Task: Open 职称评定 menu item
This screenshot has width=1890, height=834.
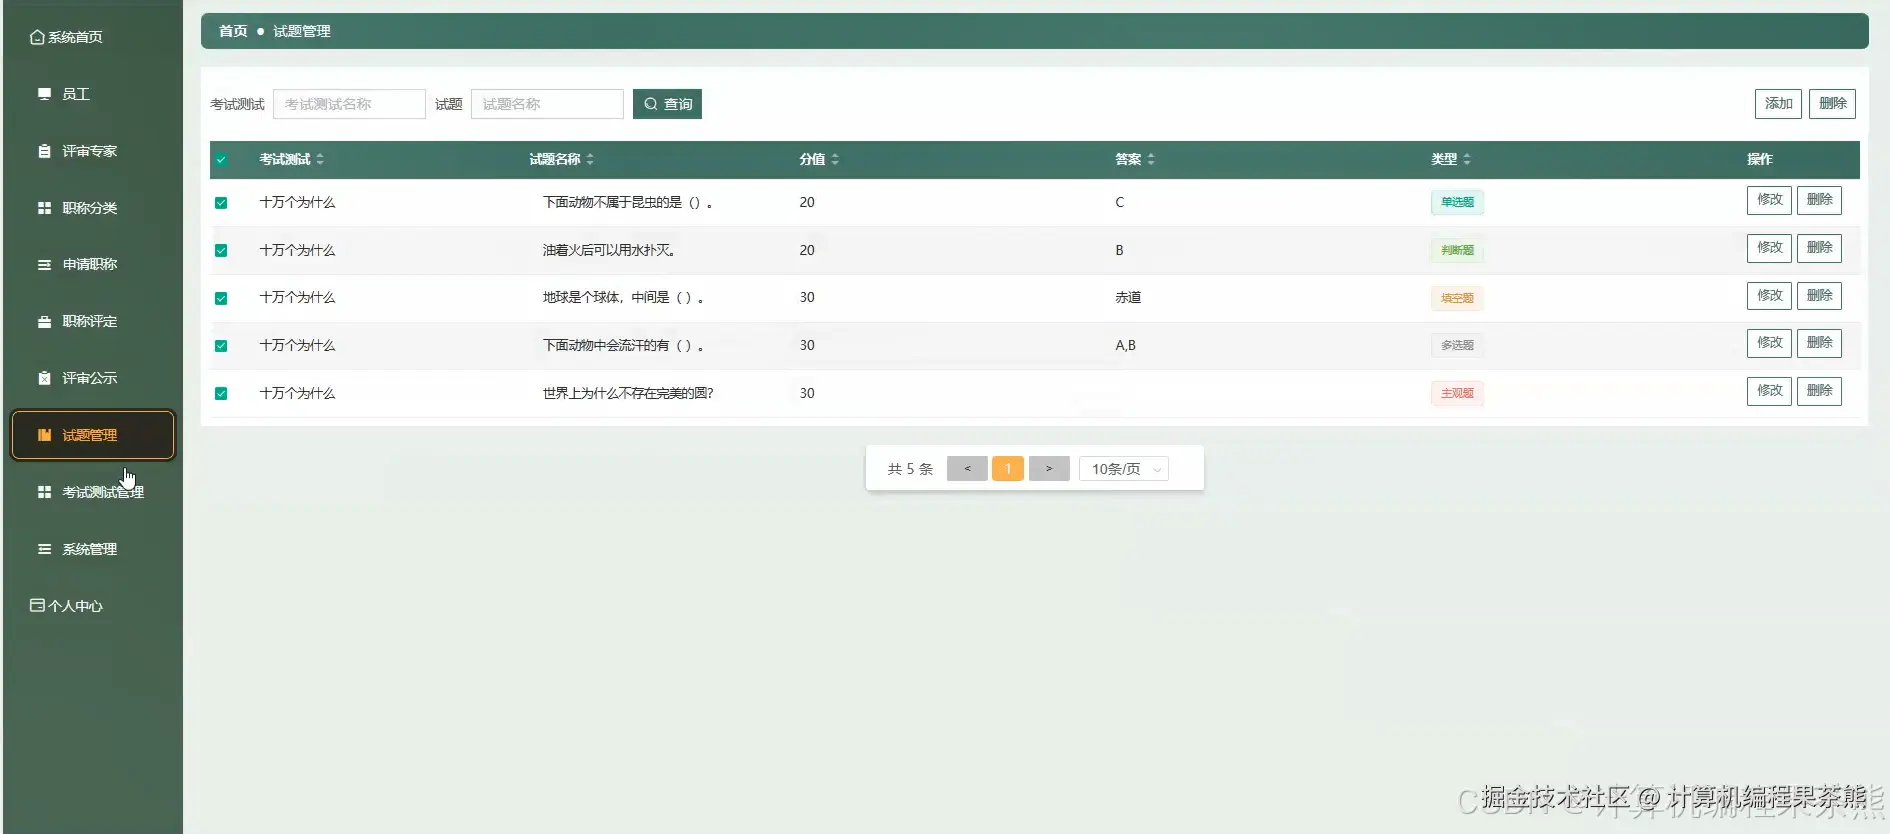Action: [x=92, y=322]
